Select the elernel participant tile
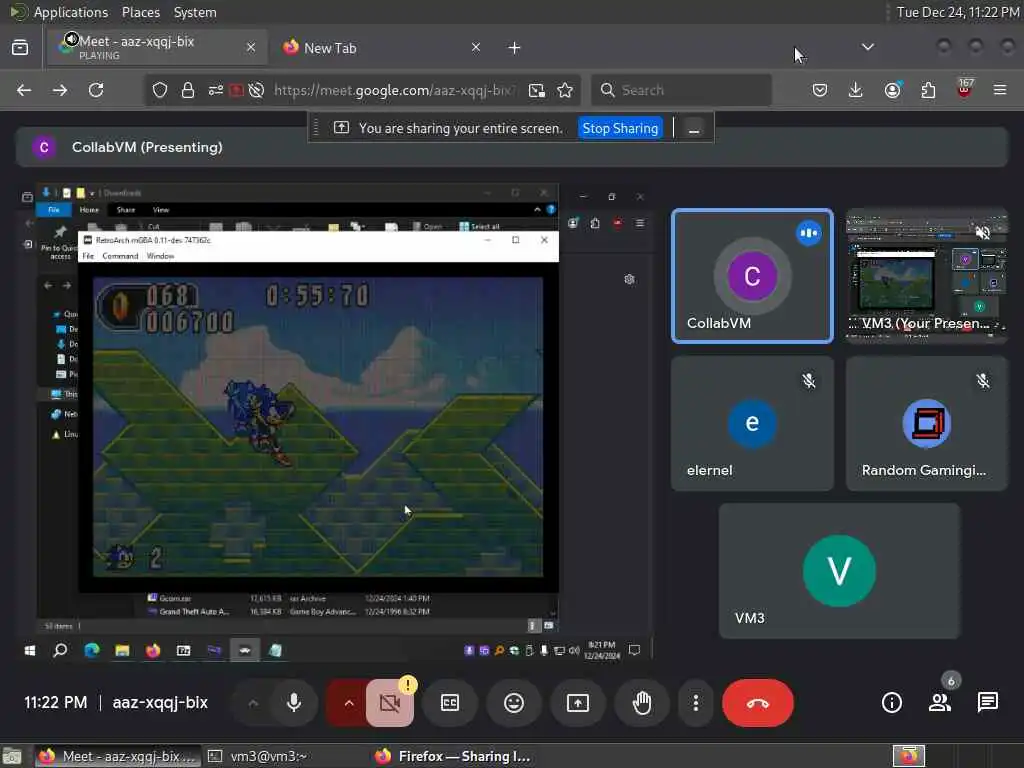Image resolution: width=1024 pixels, height=768 pixels. 752,423
